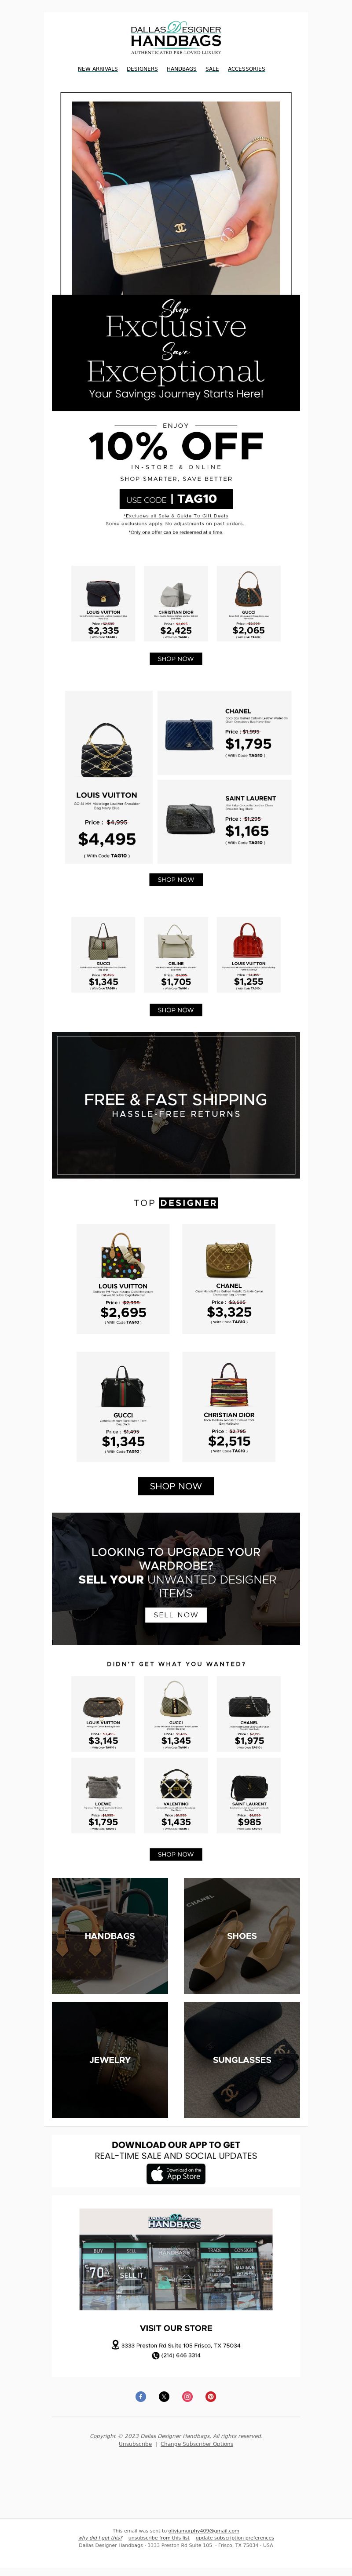
Task: Open the Designers menu link
Action: coord(142,69)
